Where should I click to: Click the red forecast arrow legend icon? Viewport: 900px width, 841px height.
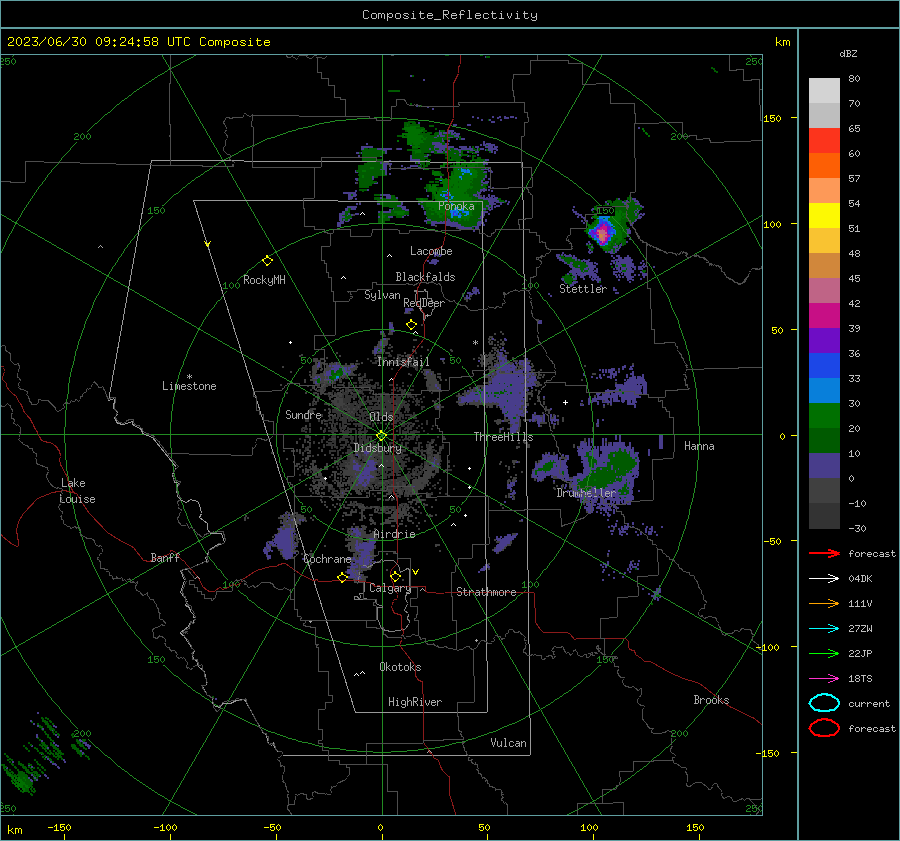[x=824, y=553]
